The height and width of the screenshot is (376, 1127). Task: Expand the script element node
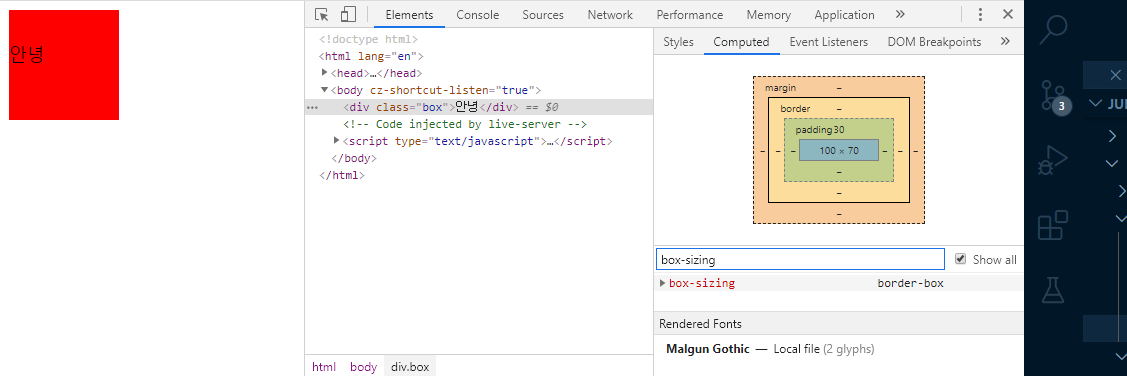337,140
